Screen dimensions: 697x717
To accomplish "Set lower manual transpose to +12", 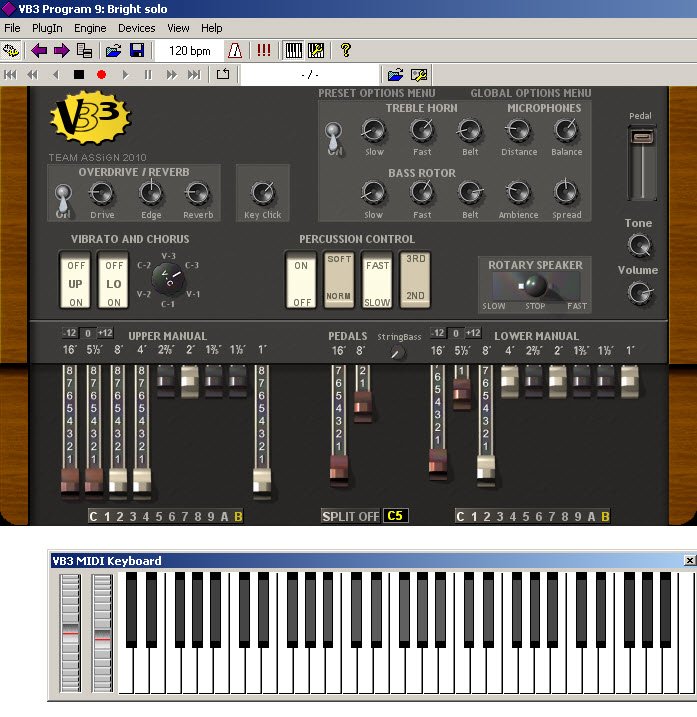I will pyautogui.click(x=473, y=333).
